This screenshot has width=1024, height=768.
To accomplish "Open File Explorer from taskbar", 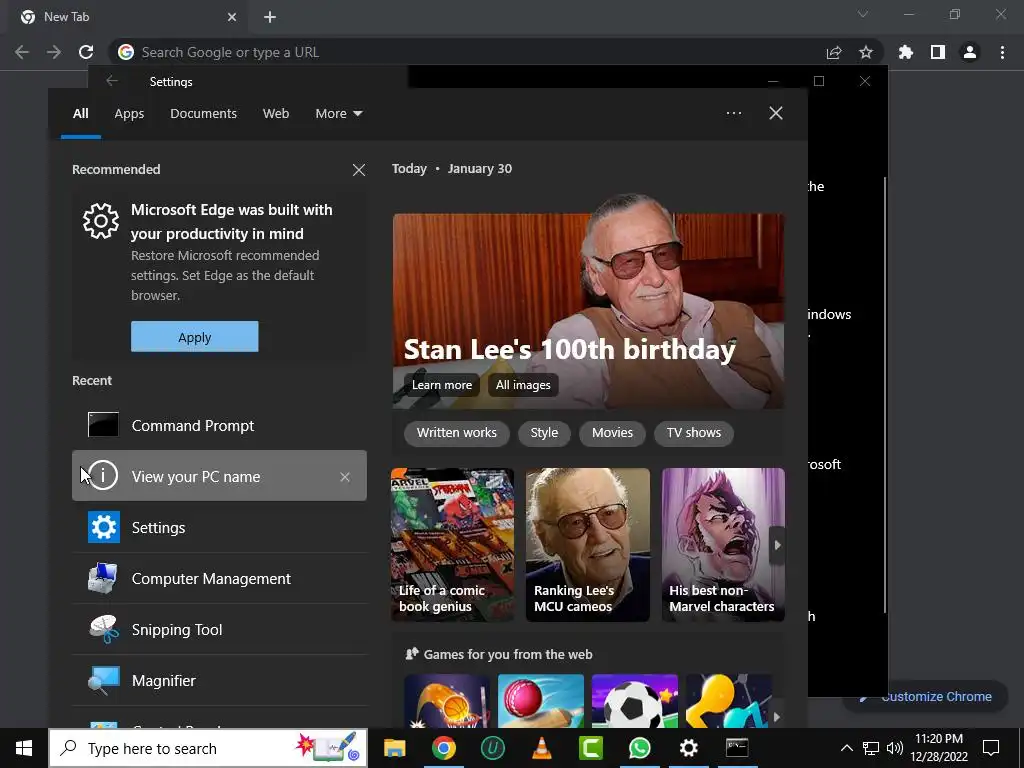I will (394, 748).
